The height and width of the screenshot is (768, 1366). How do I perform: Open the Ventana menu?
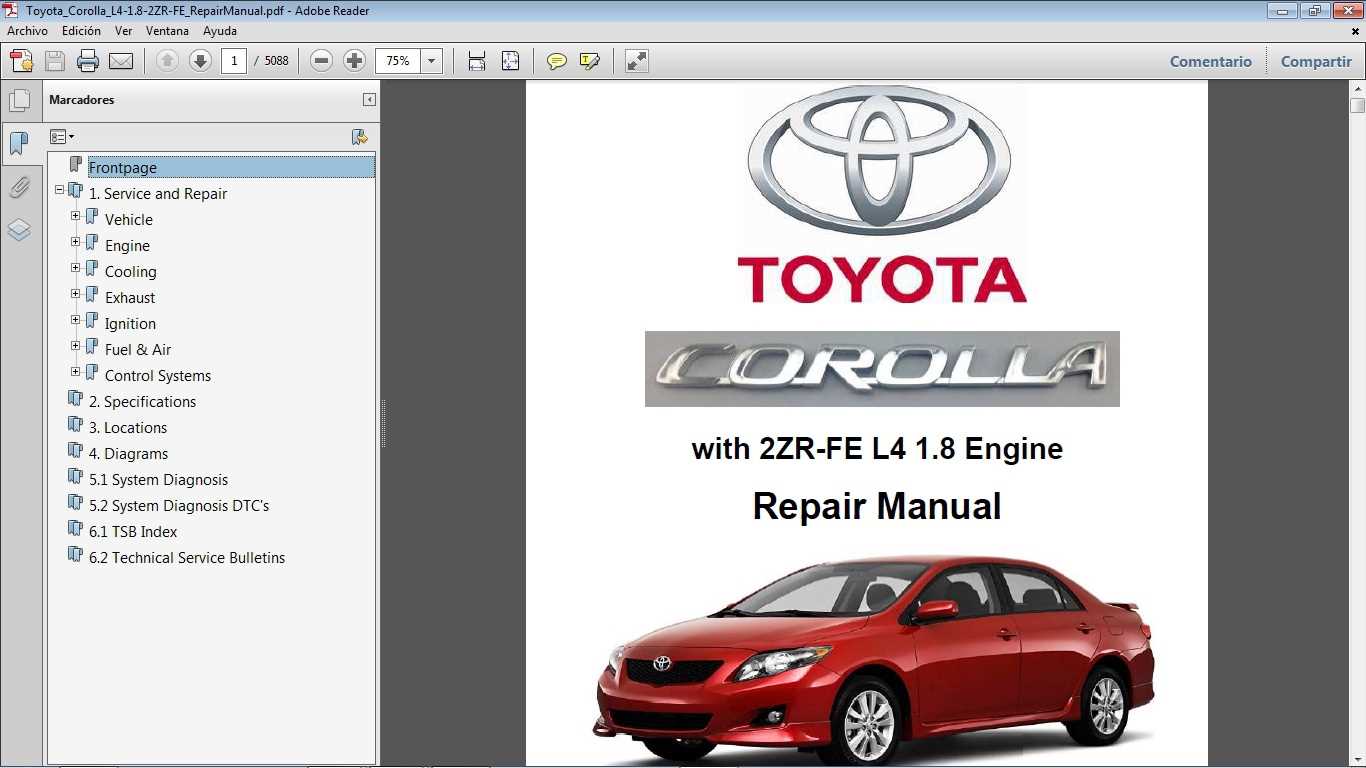167,31
